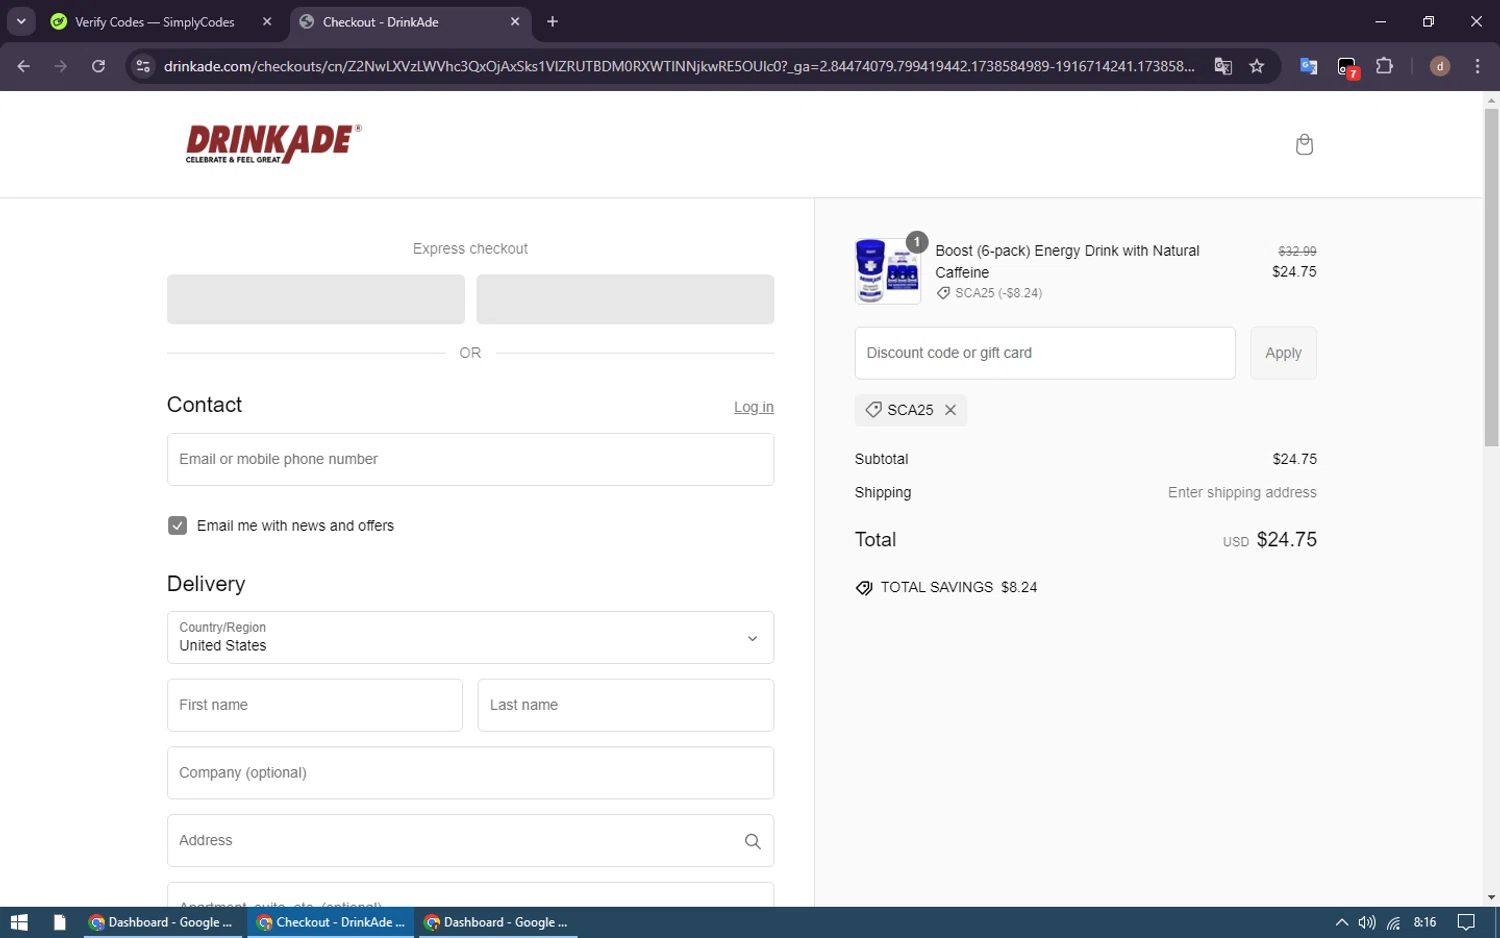The width and height of the screenshot is (1500, 938).
Task: Click the first express checkout button
Action: [316, 299]
